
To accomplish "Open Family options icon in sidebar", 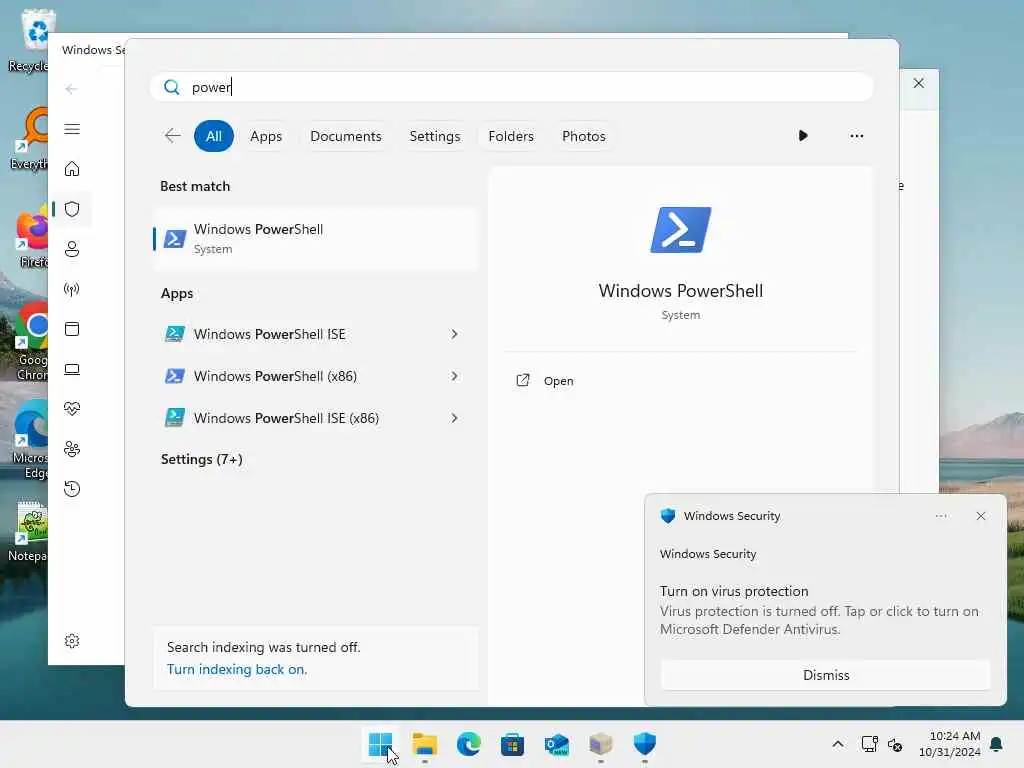I will click(x=72, y=449).
